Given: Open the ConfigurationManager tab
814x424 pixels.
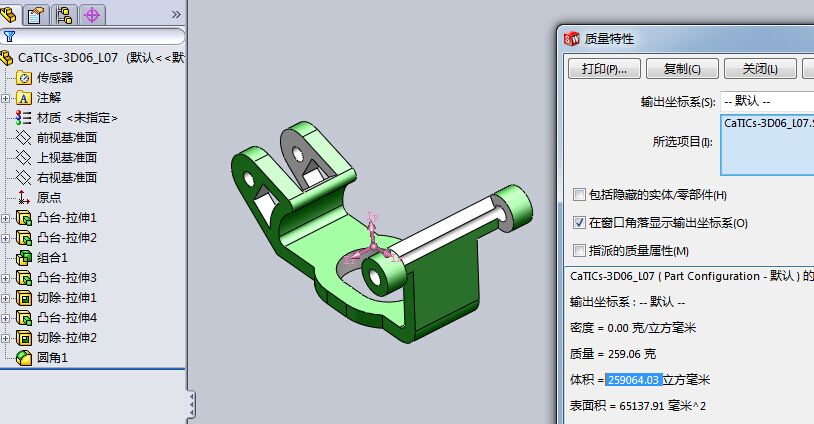Looking at the screenshot, I should pyautogui.click(x=64, y=15).
